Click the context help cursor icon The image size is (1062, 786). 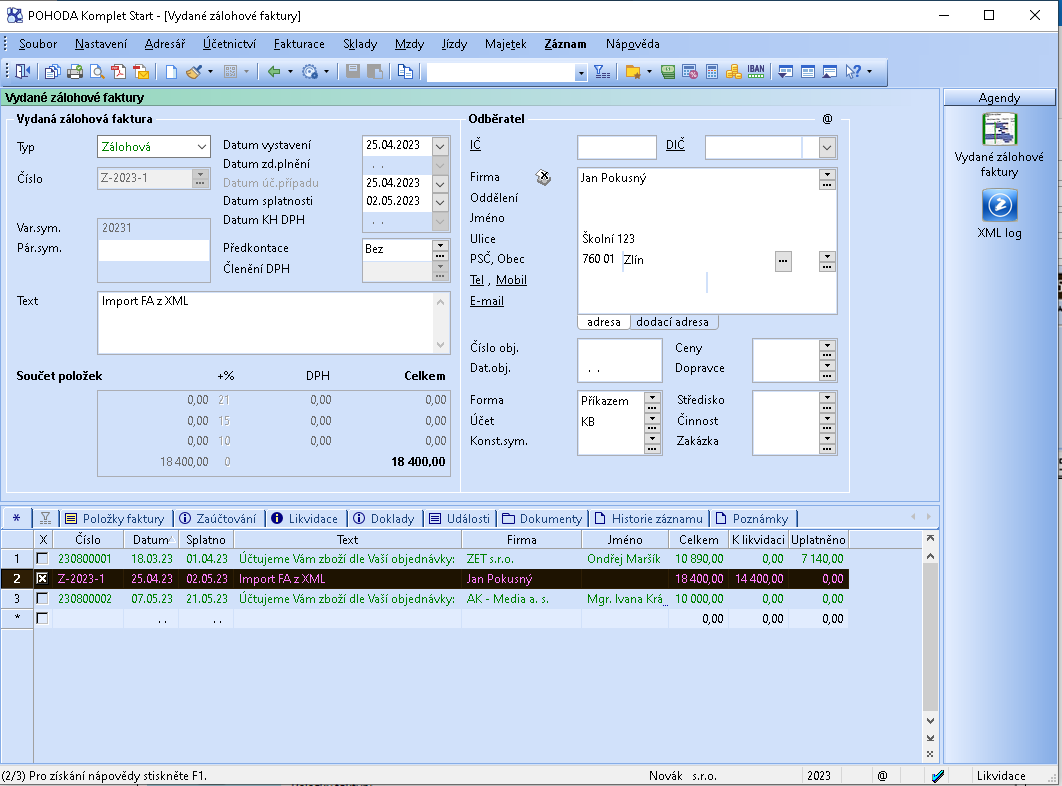tap(853, 71)
